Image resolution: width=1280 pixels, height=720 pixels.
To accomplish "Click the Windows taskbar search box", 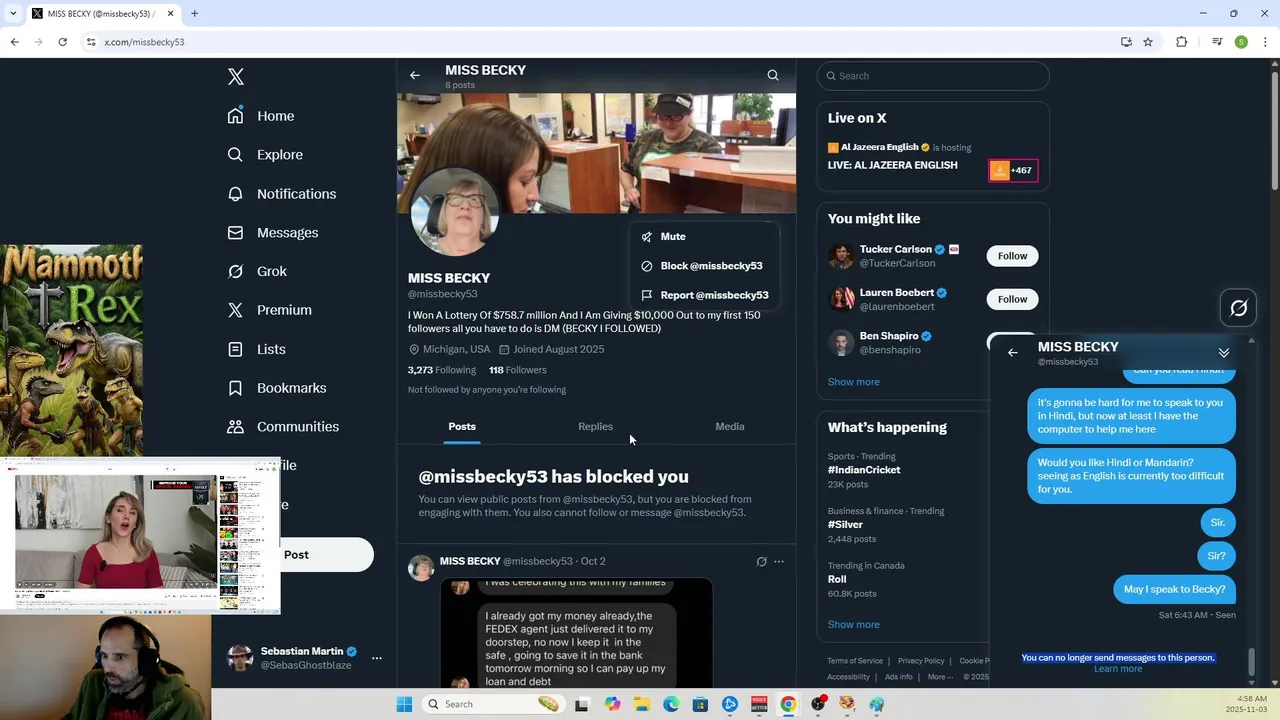I will pyautogui.click(x=492, y=704).
